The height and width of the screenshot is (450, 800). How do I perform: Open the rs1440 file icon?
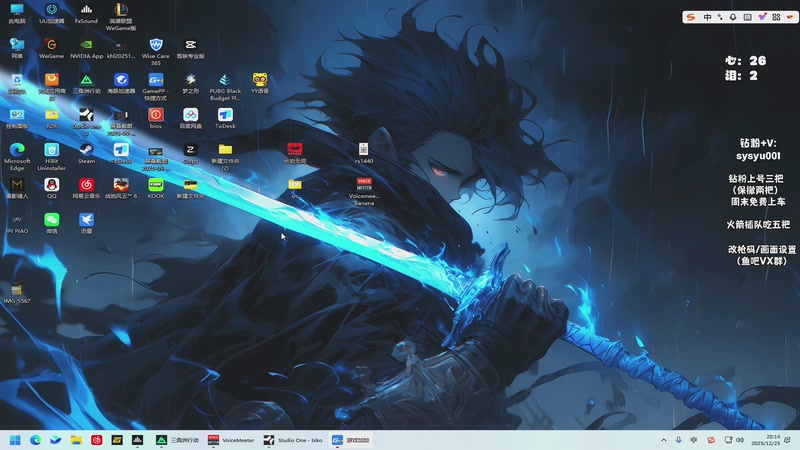point(363,153)
